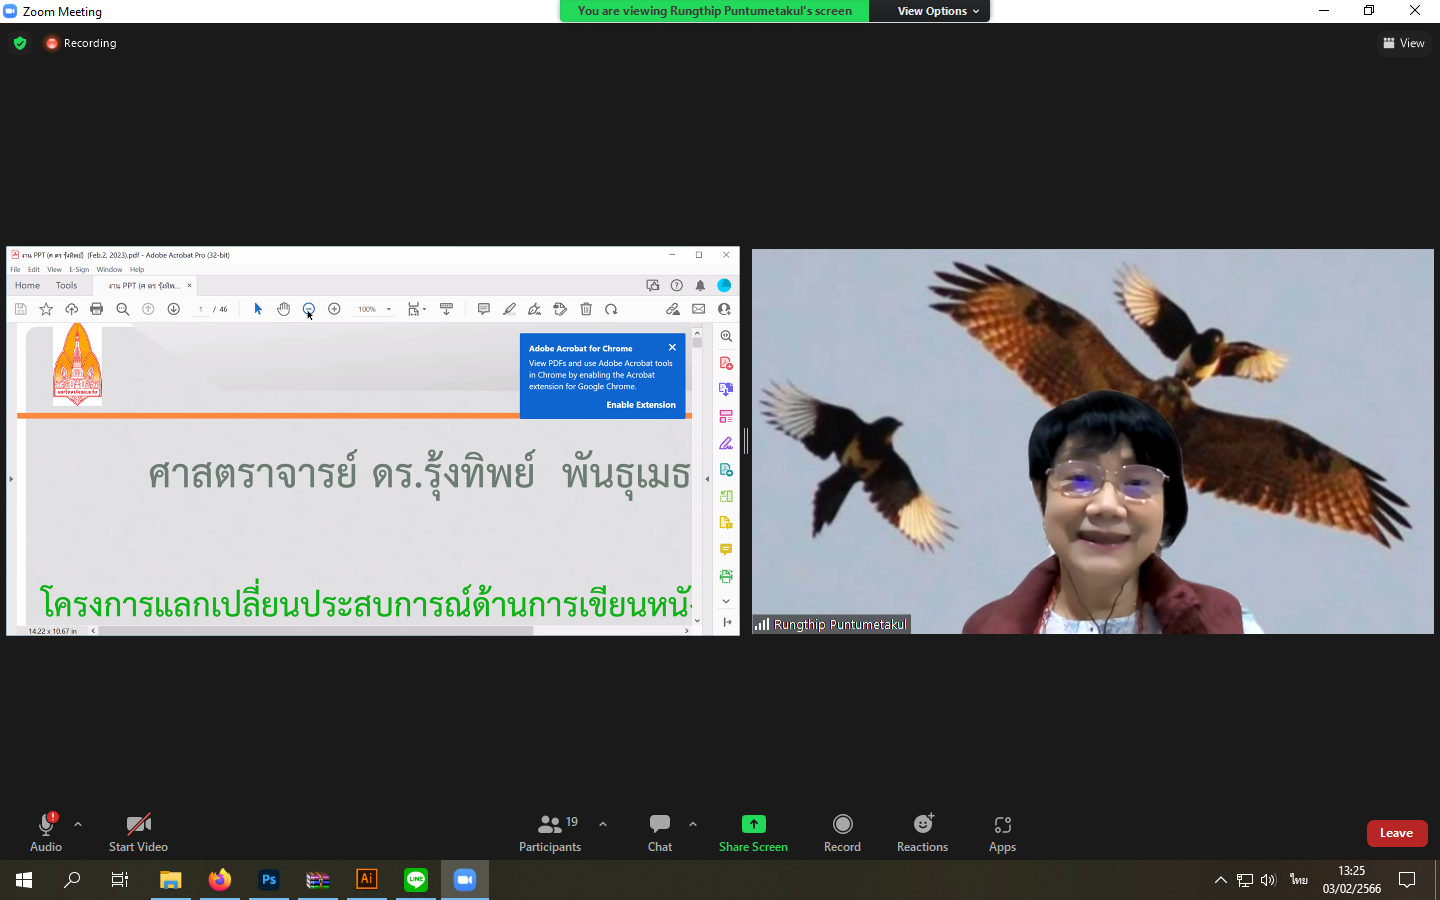Viewport: 1440px width, 900px height.
Task: Click the green Share Screen button
Action: (753, 832)
